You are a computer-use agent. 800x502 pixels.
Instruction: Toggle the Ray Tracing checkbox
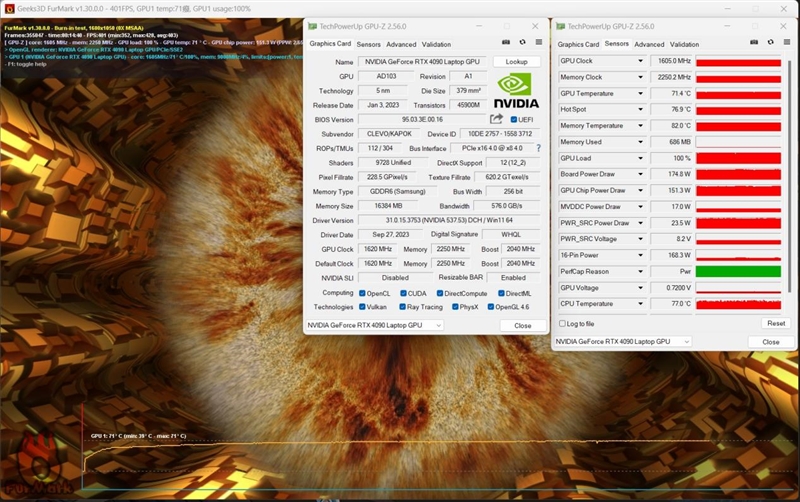click(403, 307)
